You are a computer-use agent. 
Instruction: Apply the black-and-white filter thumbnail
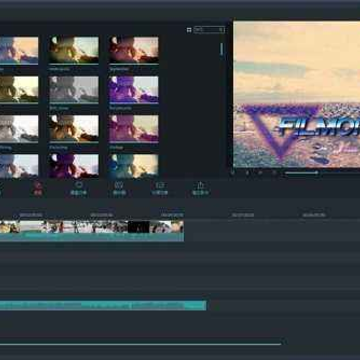74,89
